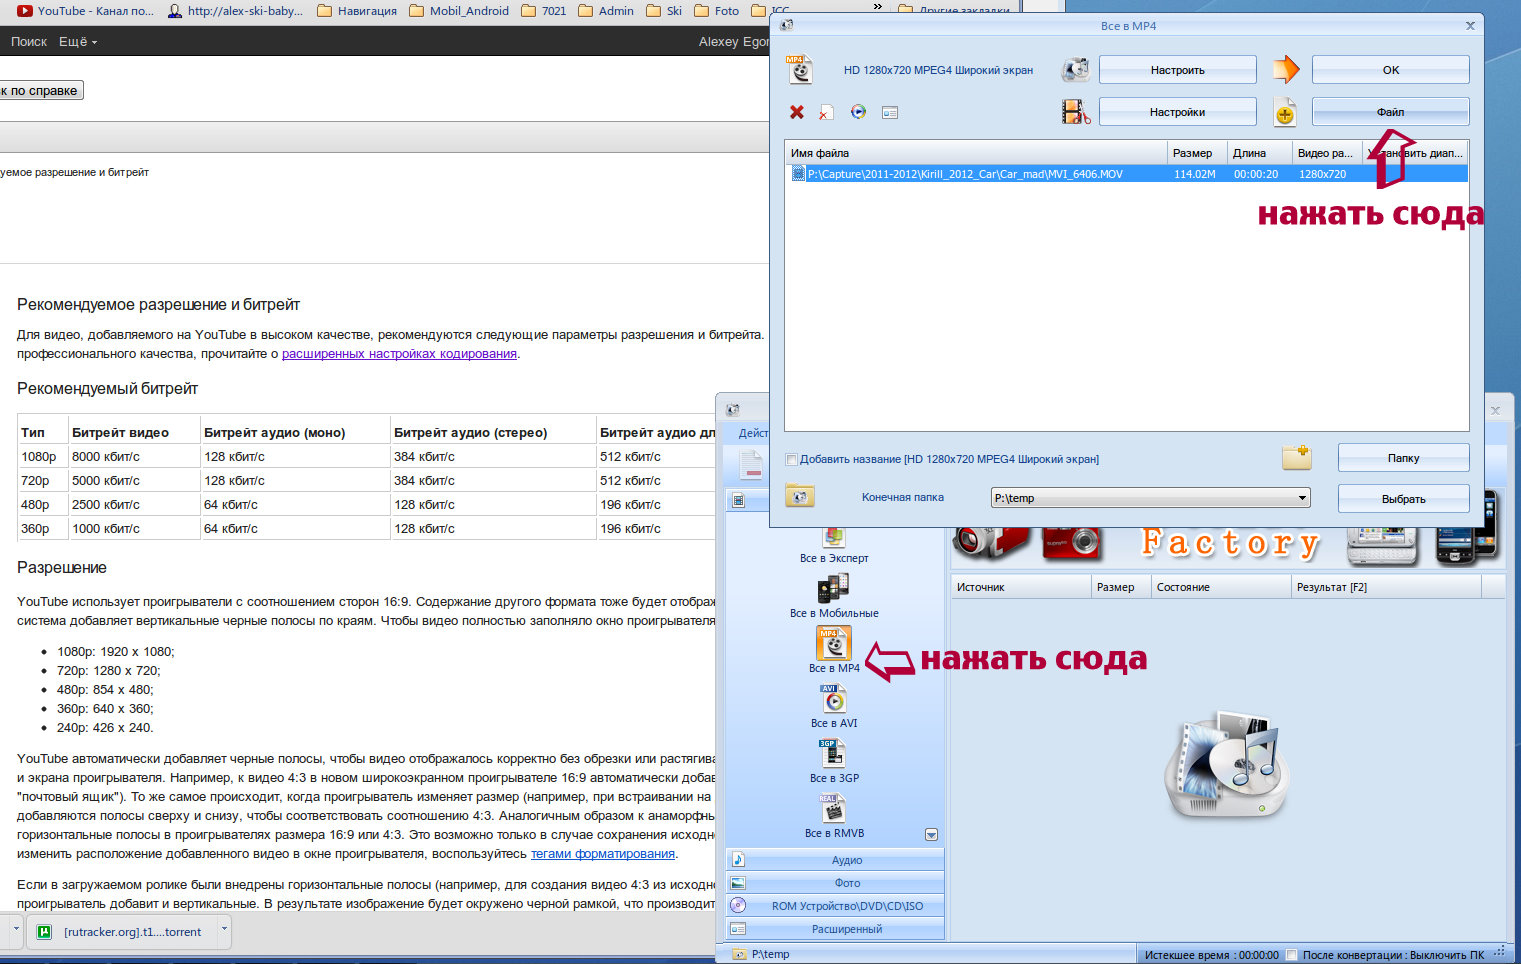Click the 'к по справке' button in browser
Viewport: 1521px width, 964px height.
[x=39, y=90]
